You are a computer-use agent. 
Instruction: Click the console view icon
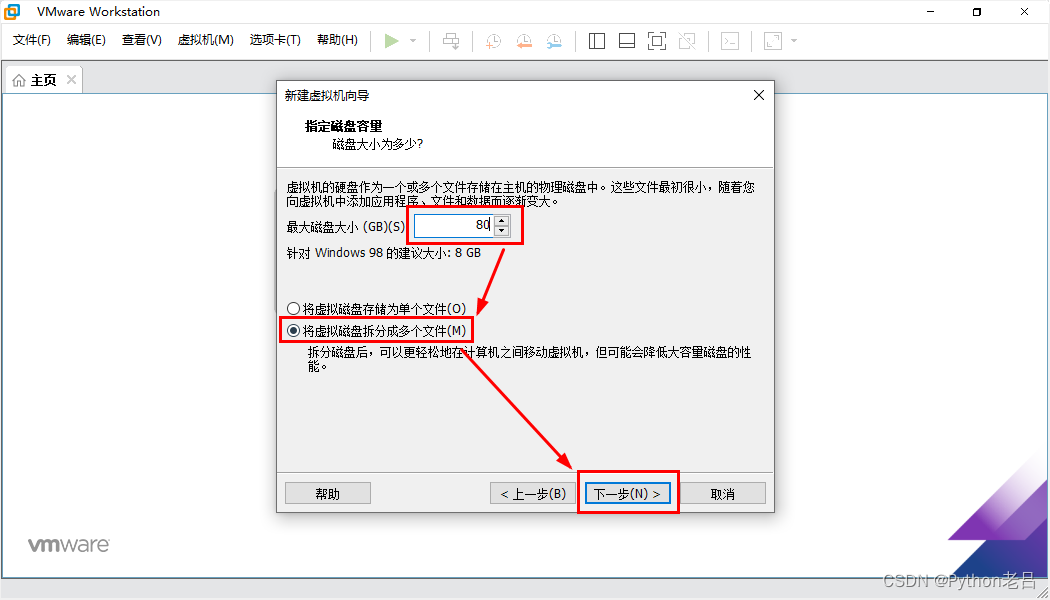click(x=730, y=41)
